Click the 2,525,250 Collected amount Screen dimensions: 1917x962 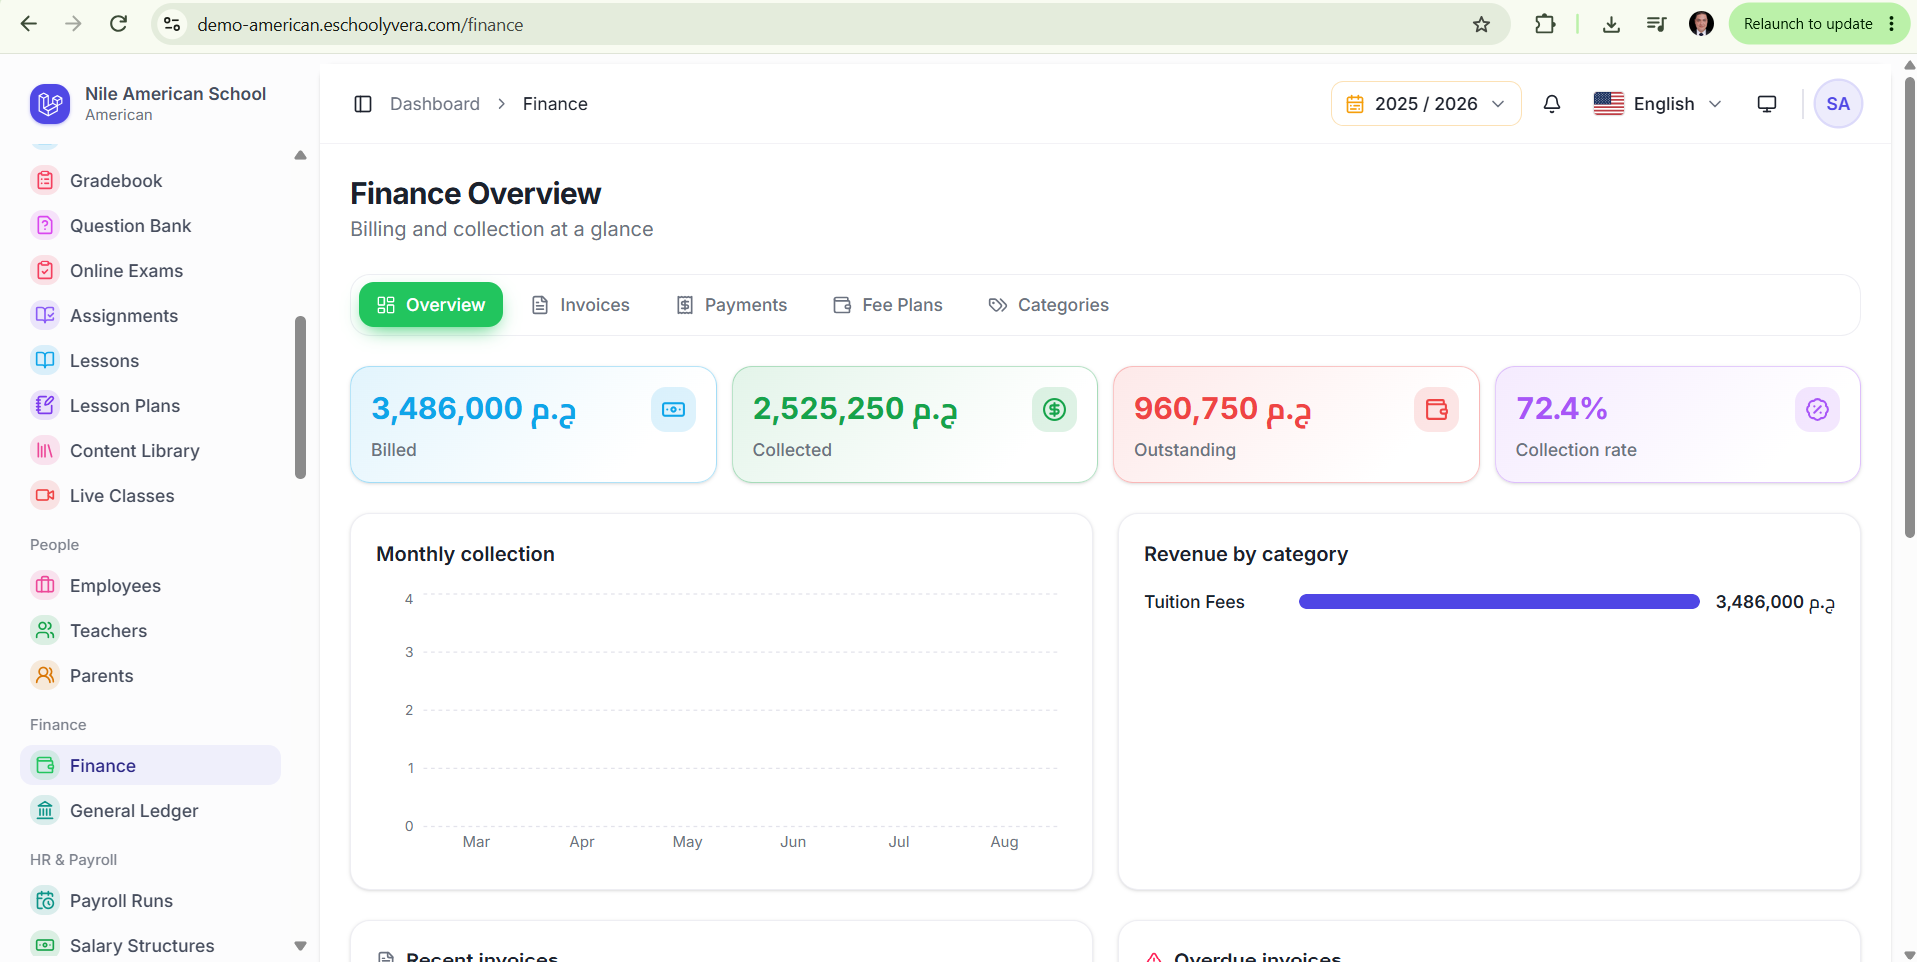pyautogui.click(x=855, y=409)
